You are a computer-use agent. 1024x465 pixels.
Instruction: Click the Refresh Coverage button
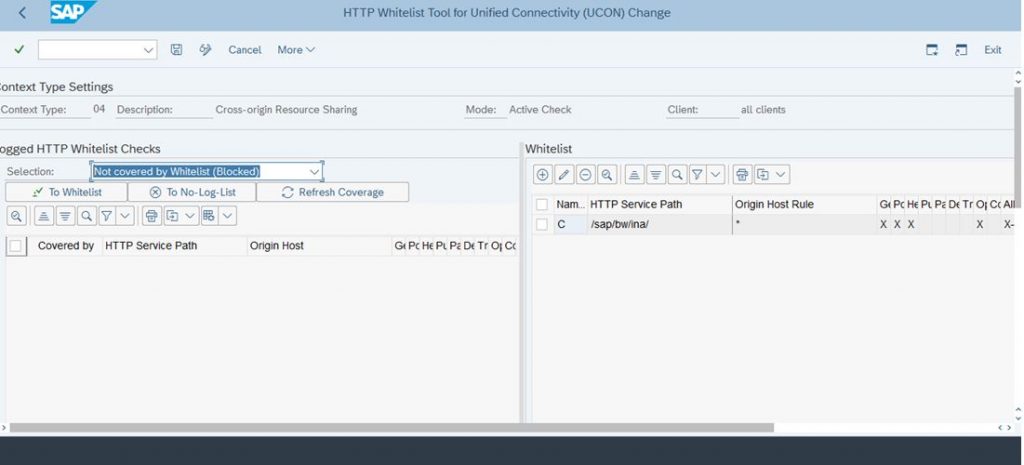332,192
